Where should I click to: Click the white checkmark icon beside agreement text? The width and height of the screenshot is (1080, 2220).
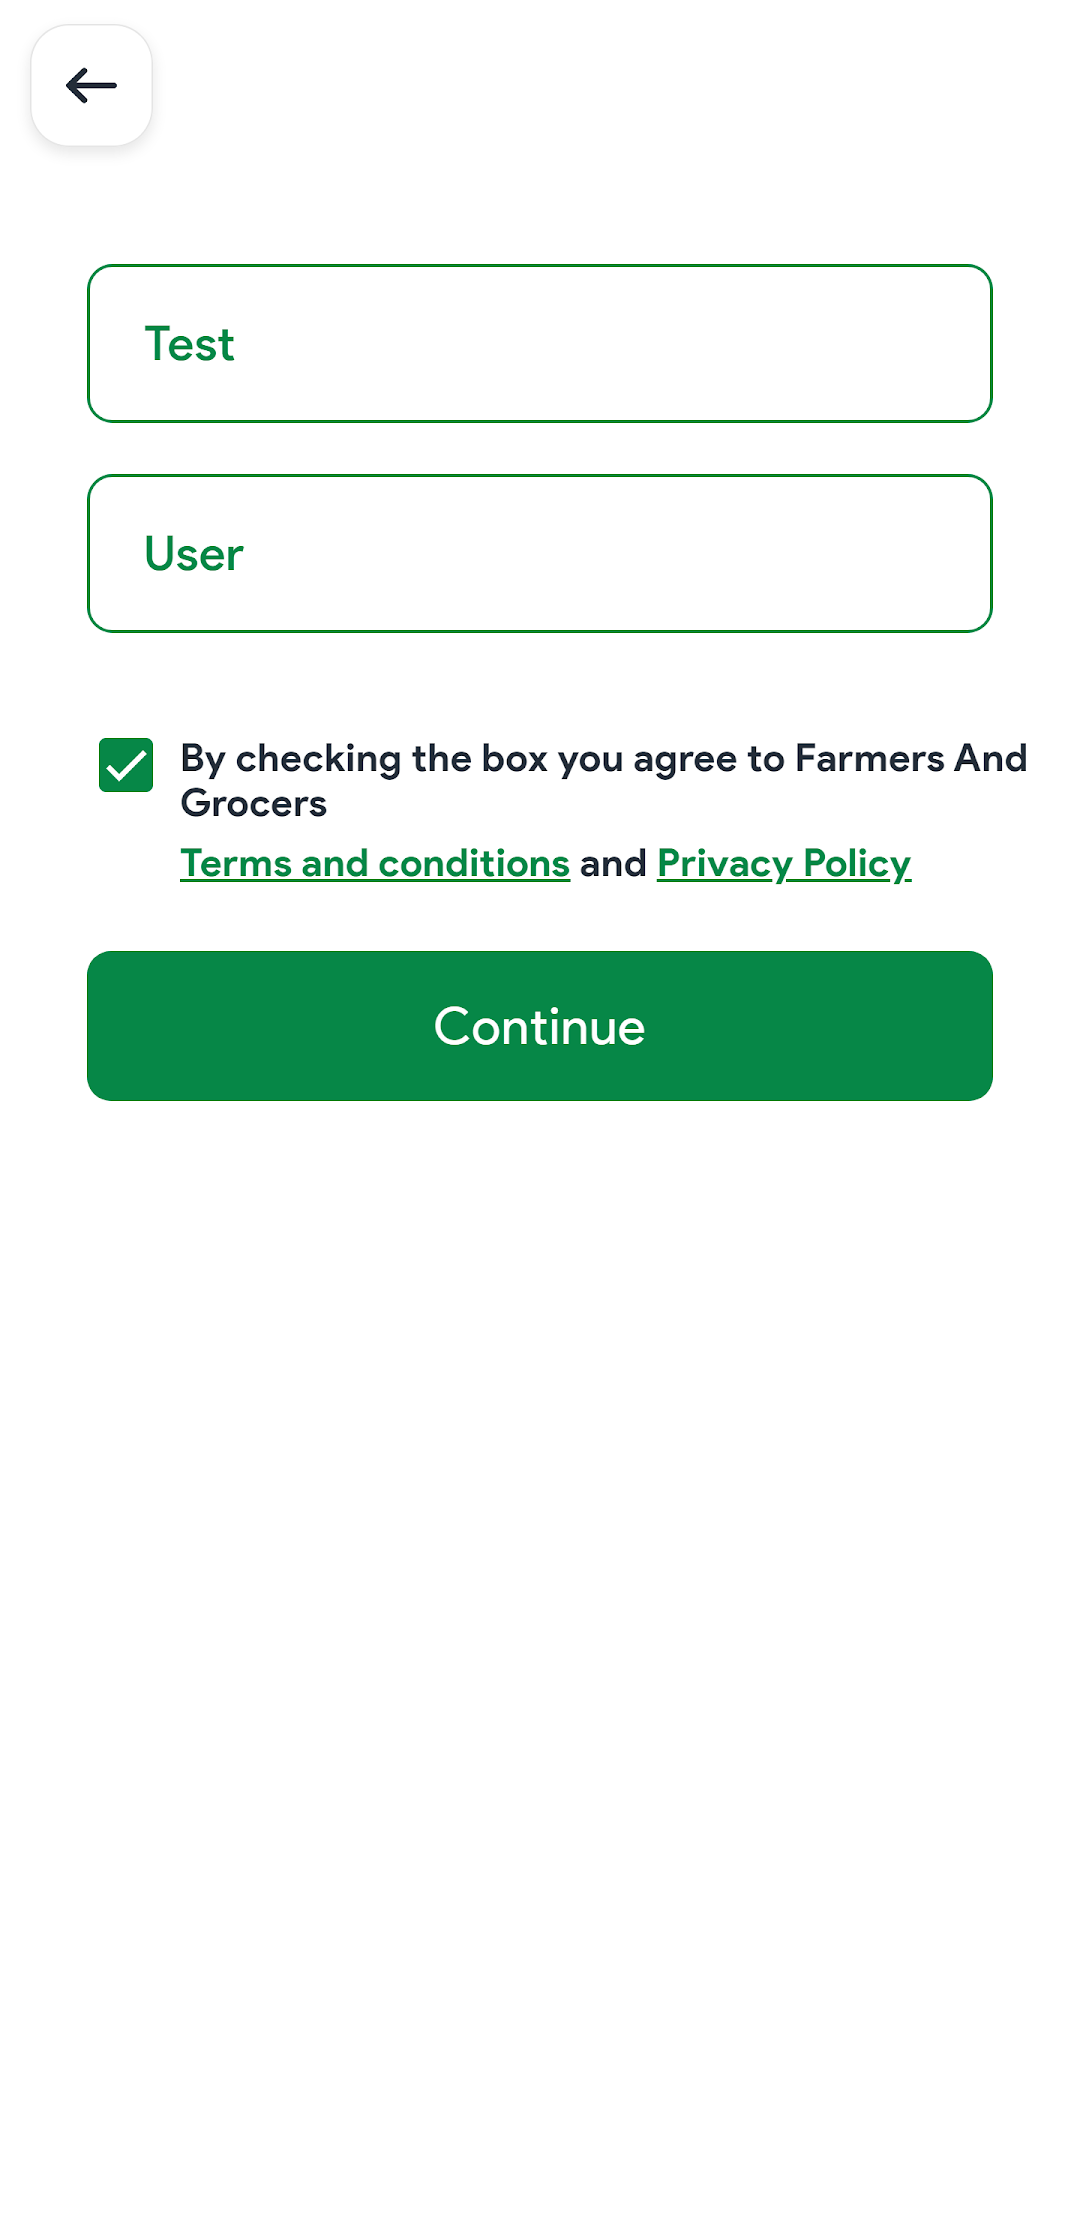tap(126, 765)
